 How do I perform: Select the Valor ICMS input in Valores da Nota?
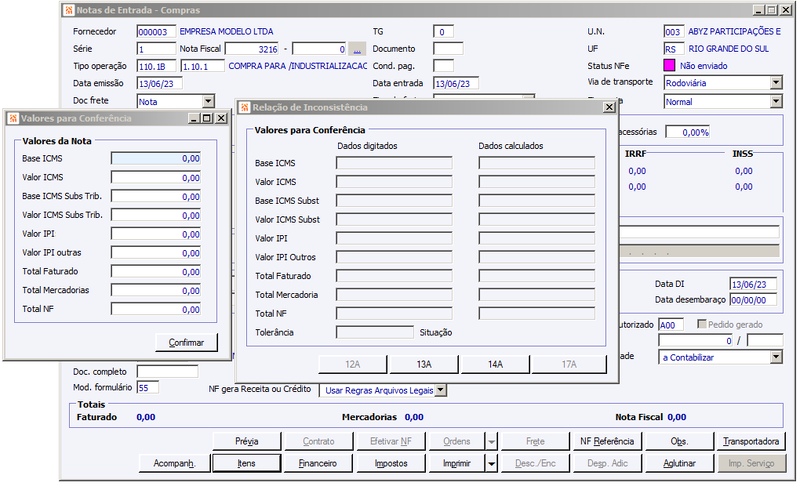pyautogui.click(x=156, y=177)
